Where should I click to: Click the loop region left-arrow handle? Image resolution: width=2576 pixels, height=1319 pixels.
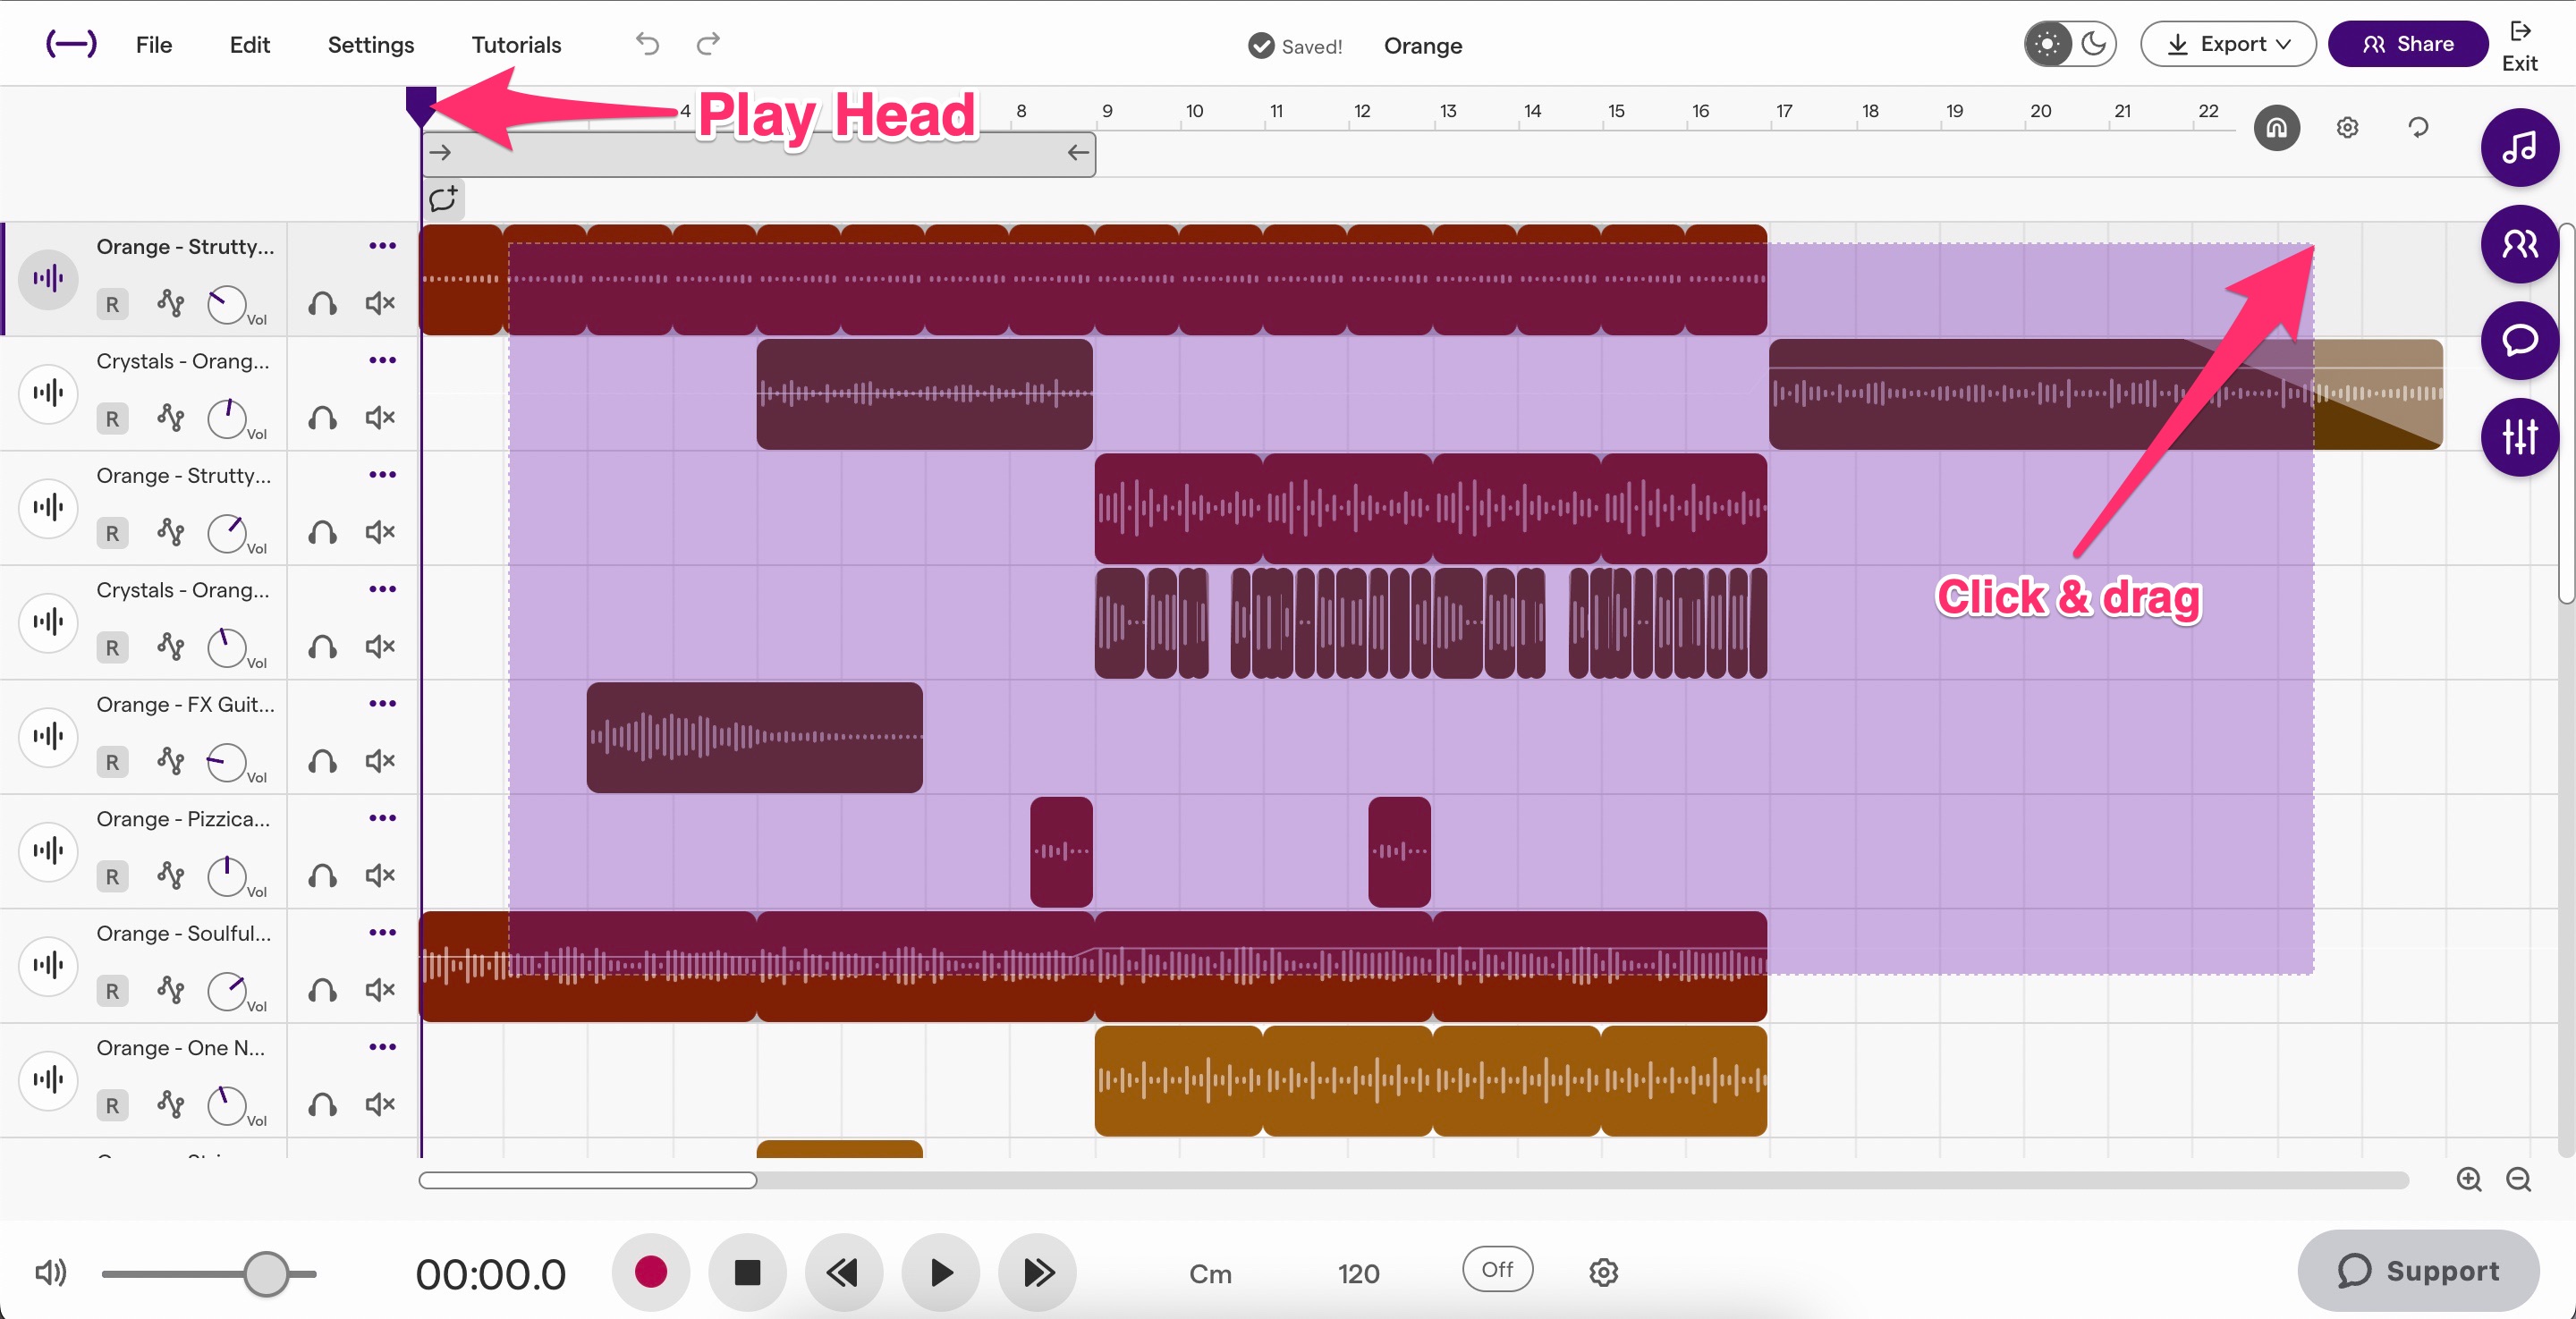(1077, 153)
